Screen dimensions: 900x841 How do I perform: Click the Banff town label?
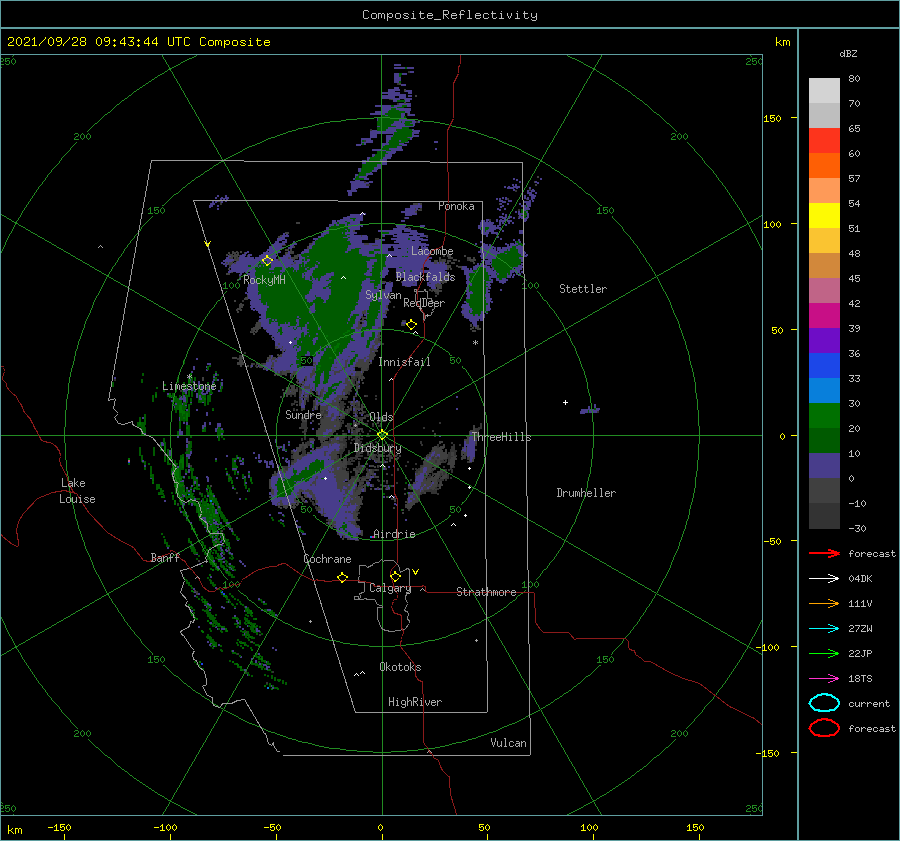pos(165,557)
